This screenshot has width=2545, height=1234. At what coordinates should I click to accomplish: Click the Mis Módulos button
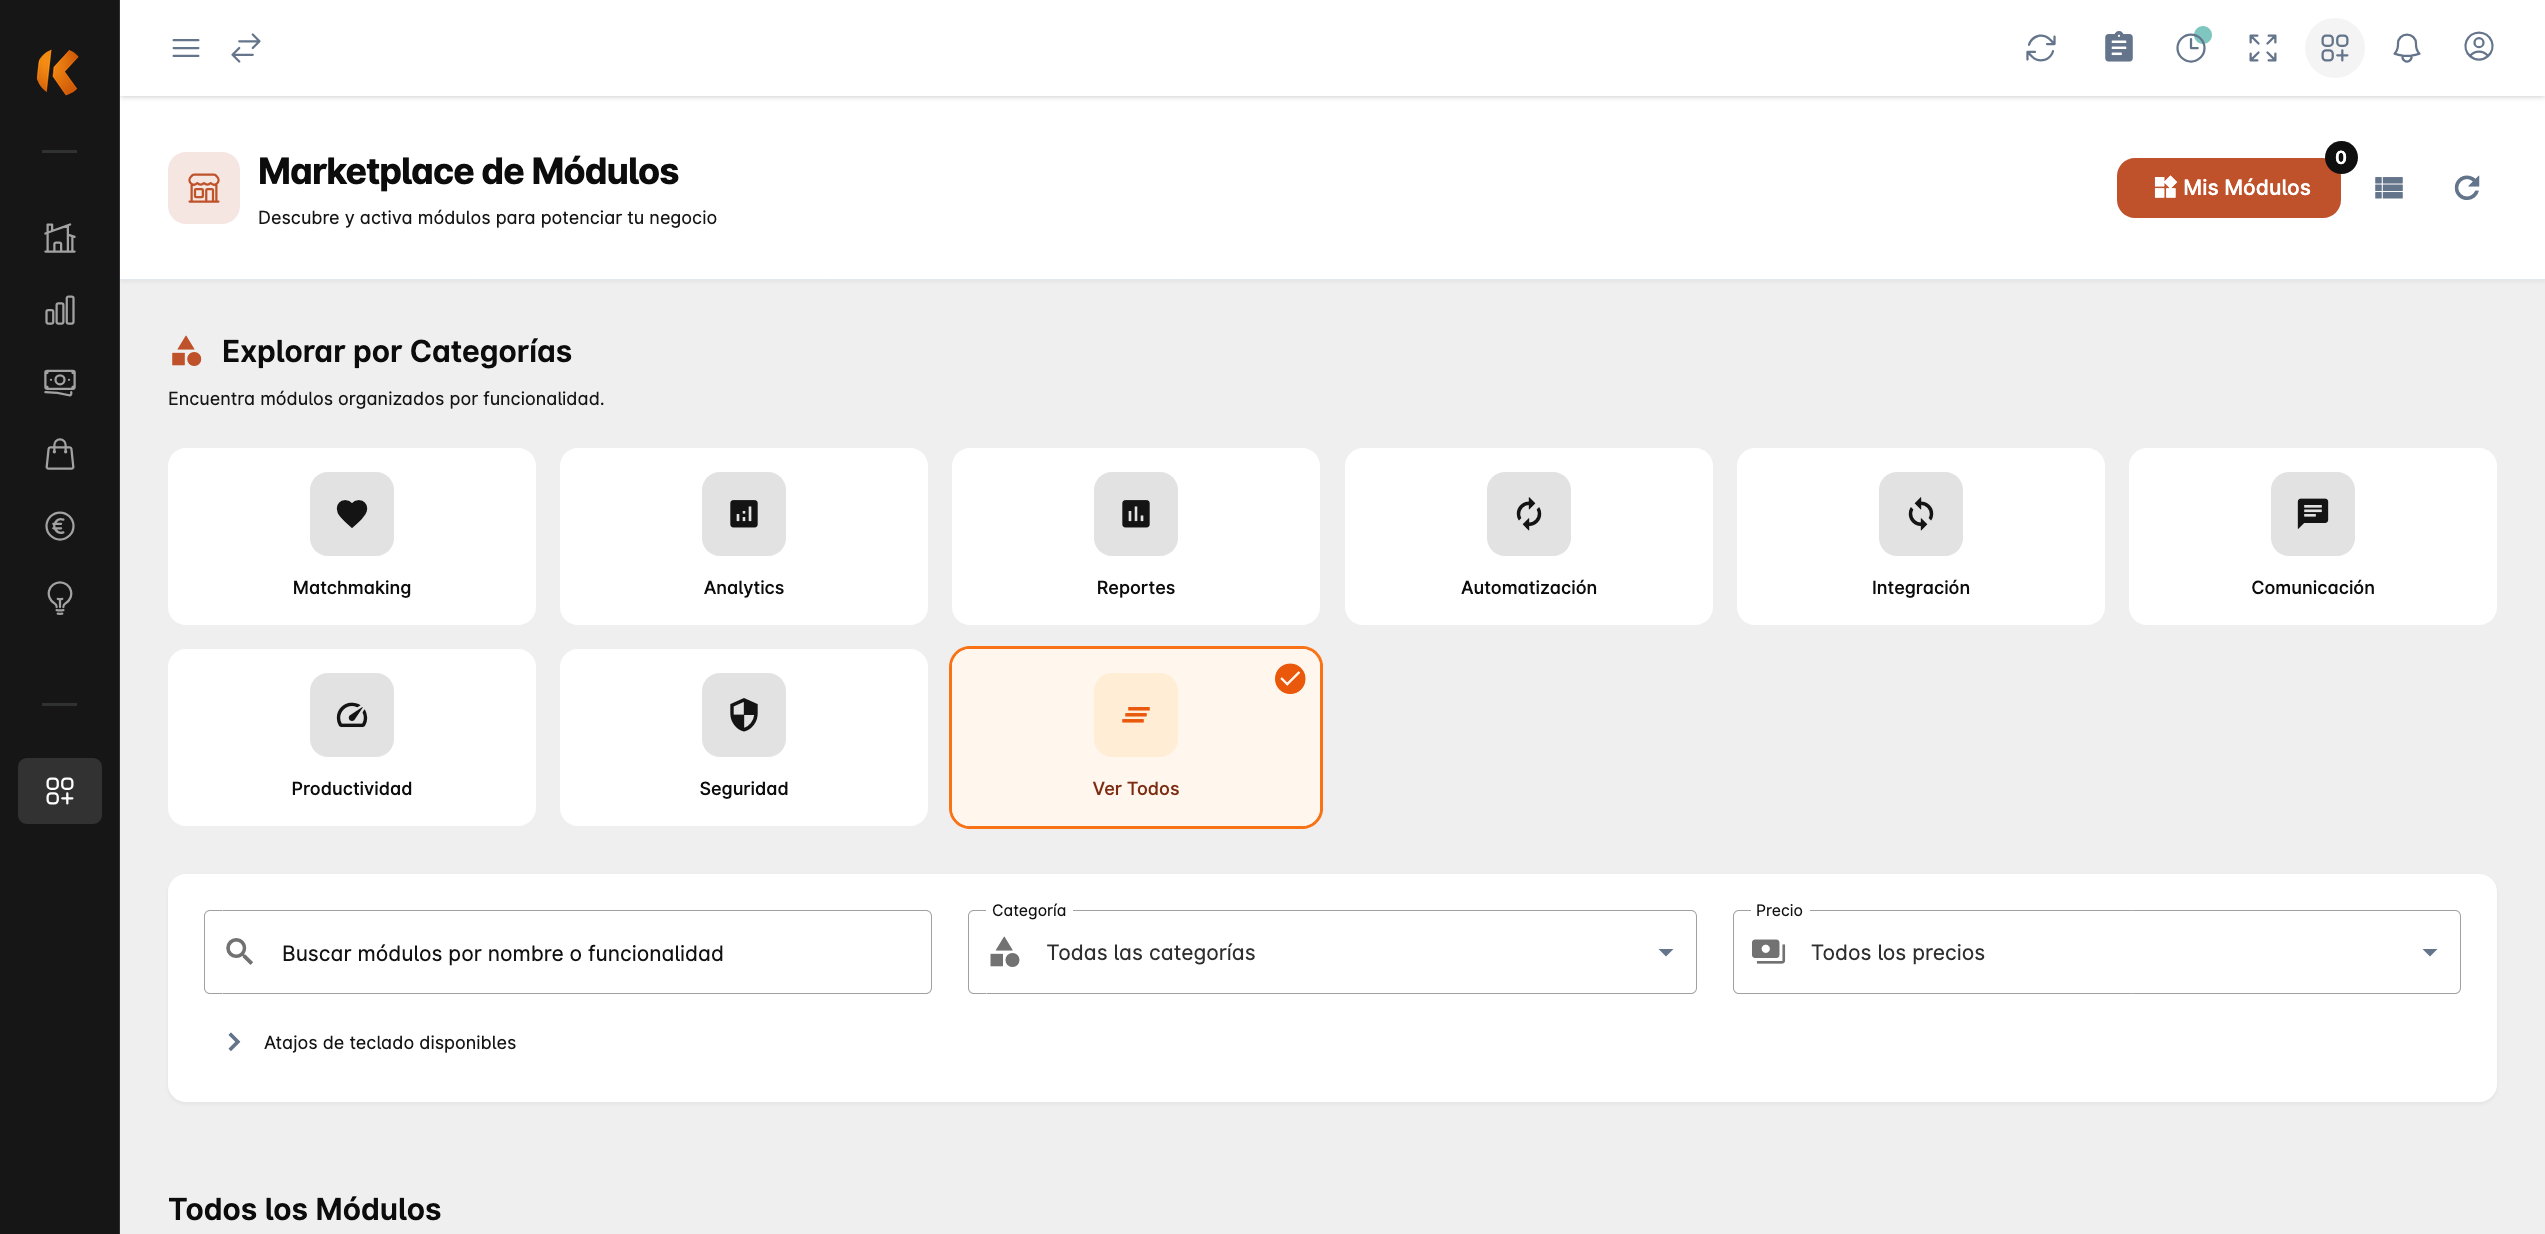[2228, 188]
